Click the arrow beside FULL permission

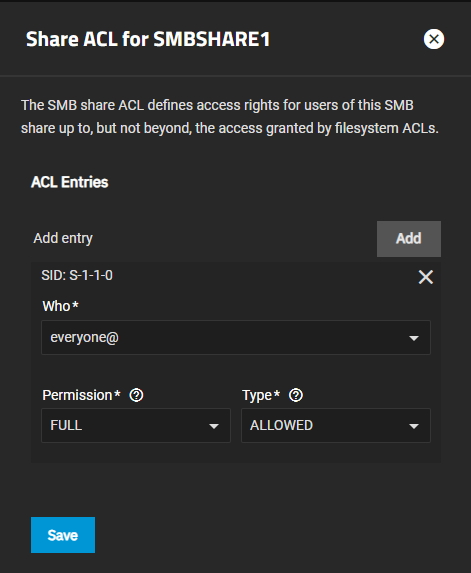[x=214, y=426]
